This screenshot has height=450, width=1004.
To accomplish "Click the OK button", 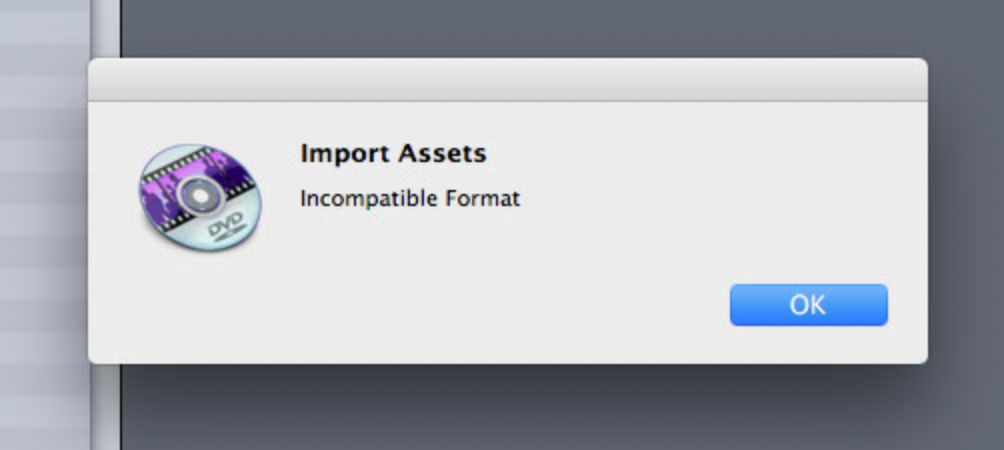I will [x=808, y=305].
